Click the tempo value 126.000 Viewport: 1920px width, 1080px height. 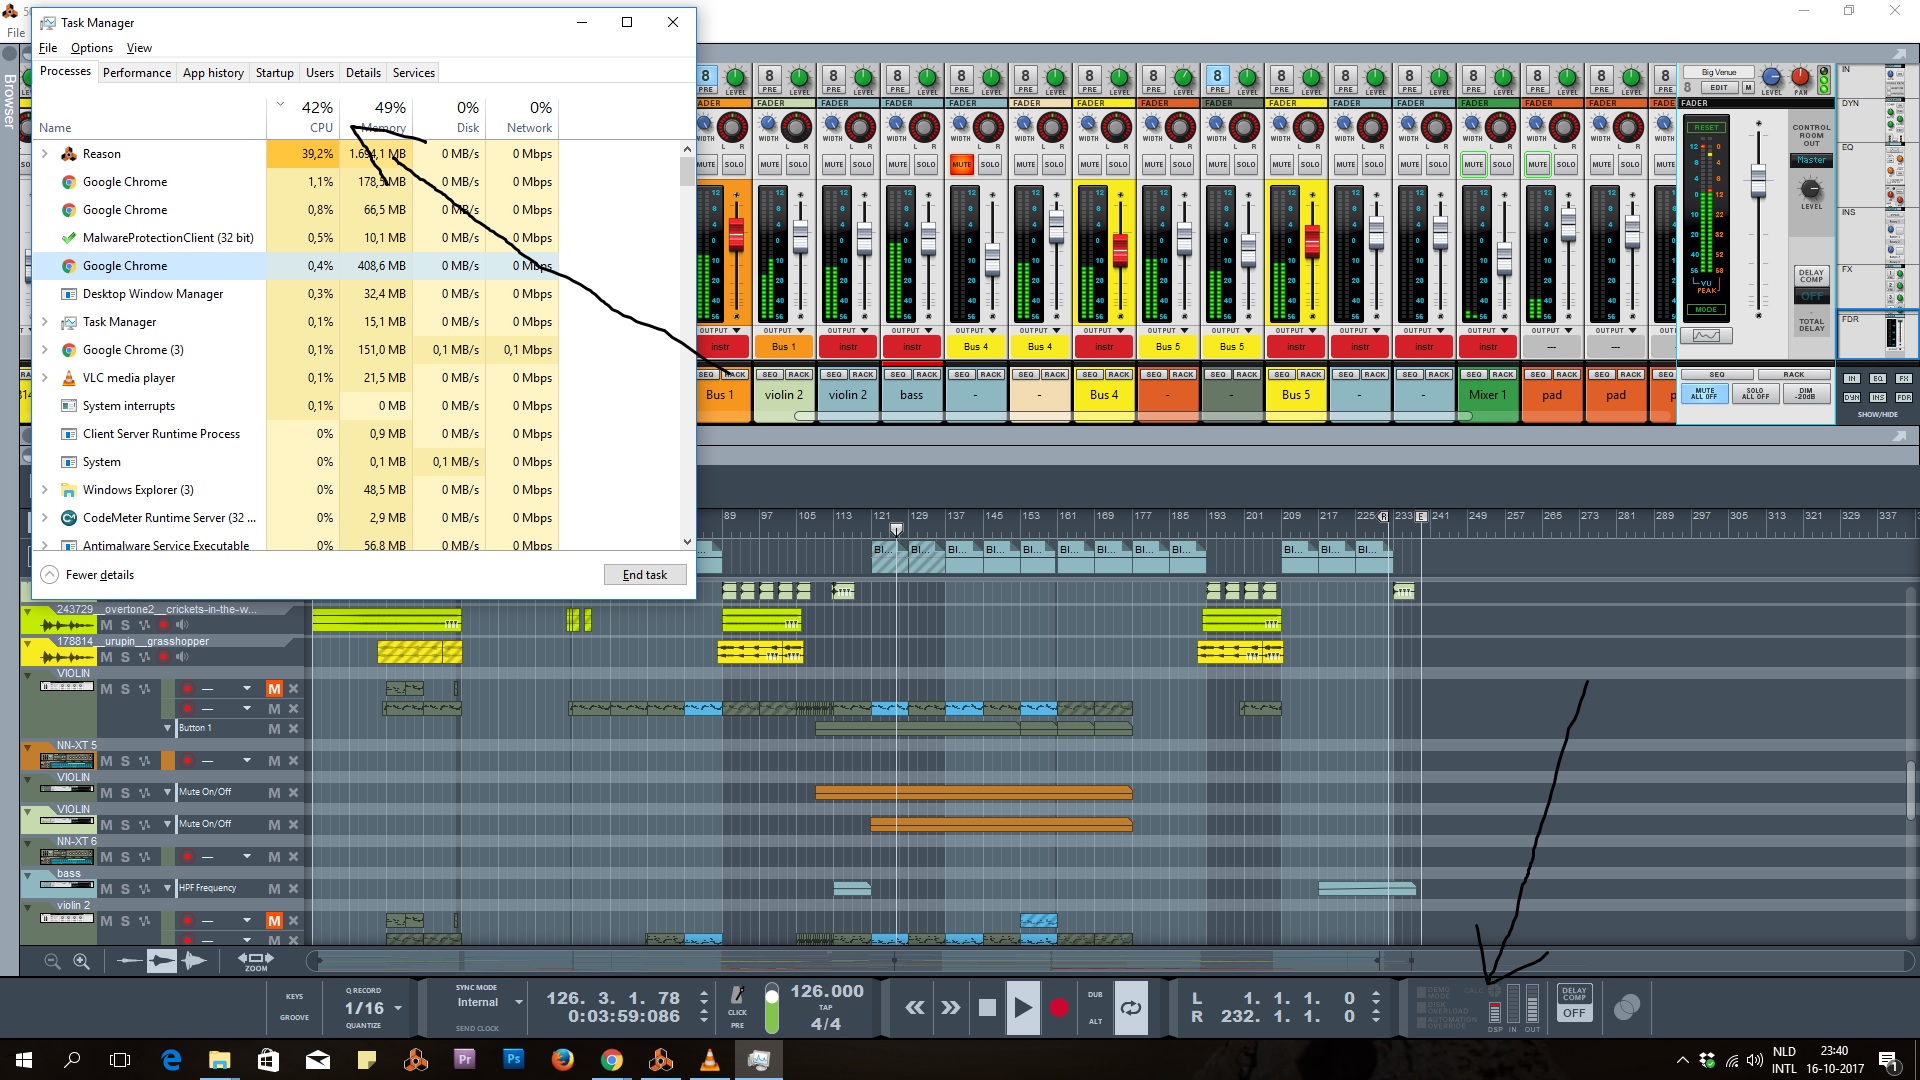(x=827, y=991)
